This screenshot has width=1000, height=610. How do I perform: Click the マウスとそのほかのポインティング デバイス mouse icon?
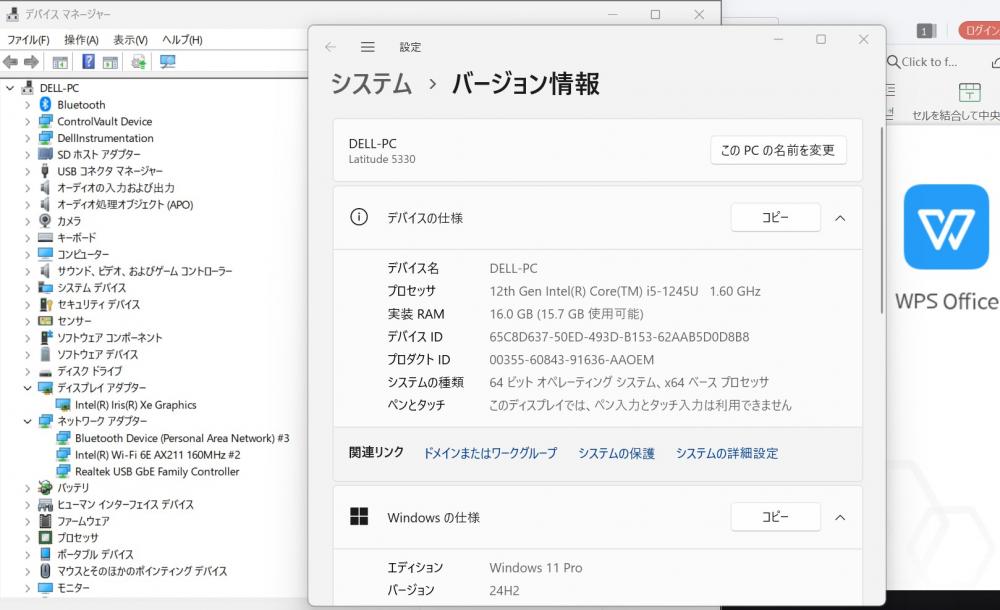click(45, 570)
